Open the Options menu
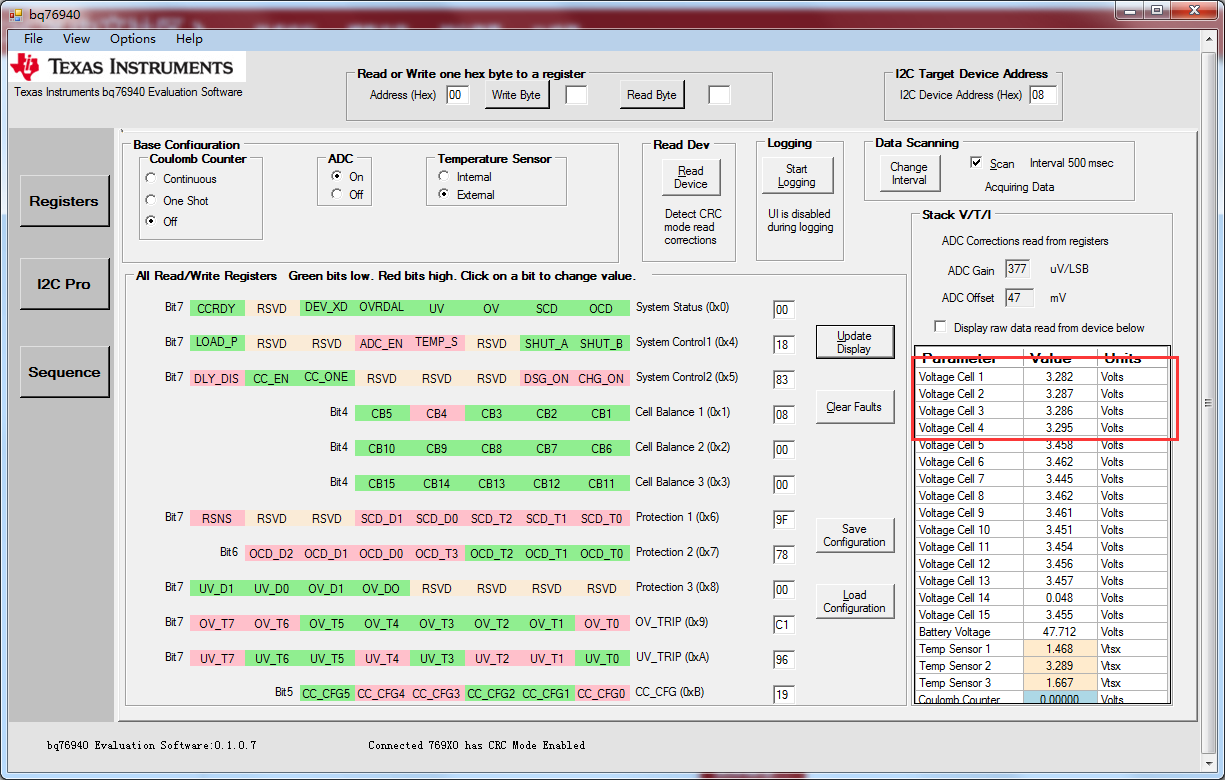 click(x=132, y=39)
